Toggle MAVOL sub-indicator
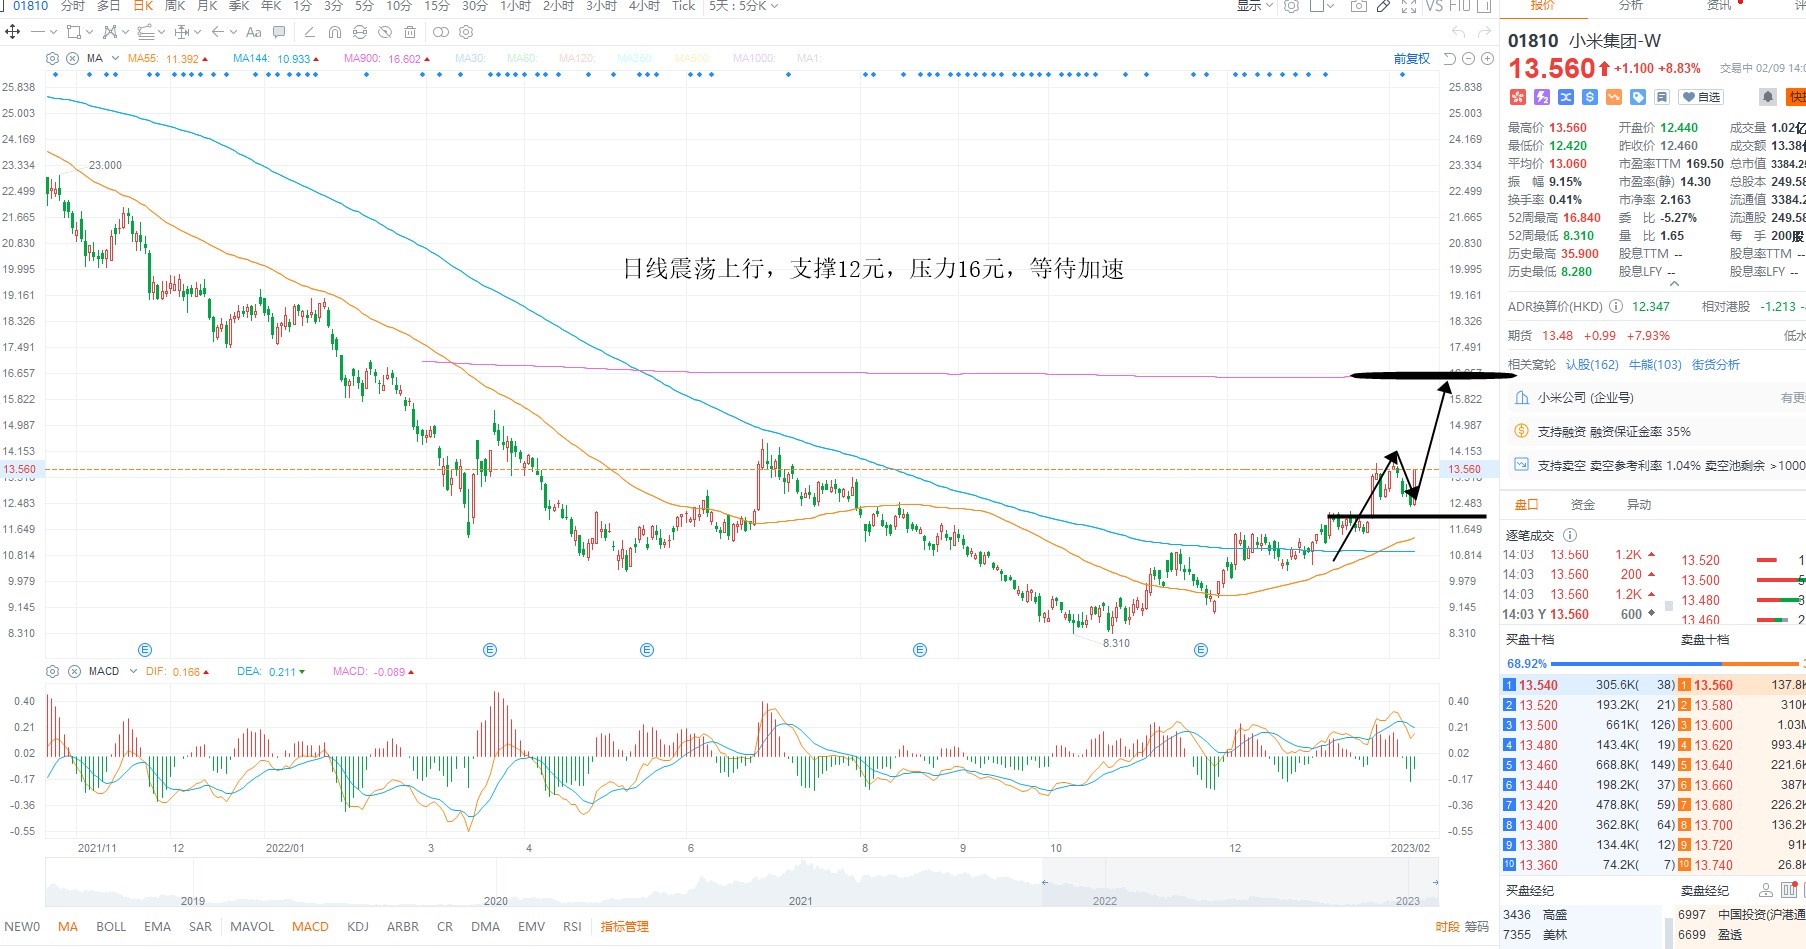This screenshot has width=1806, height=949. (252, 927)
